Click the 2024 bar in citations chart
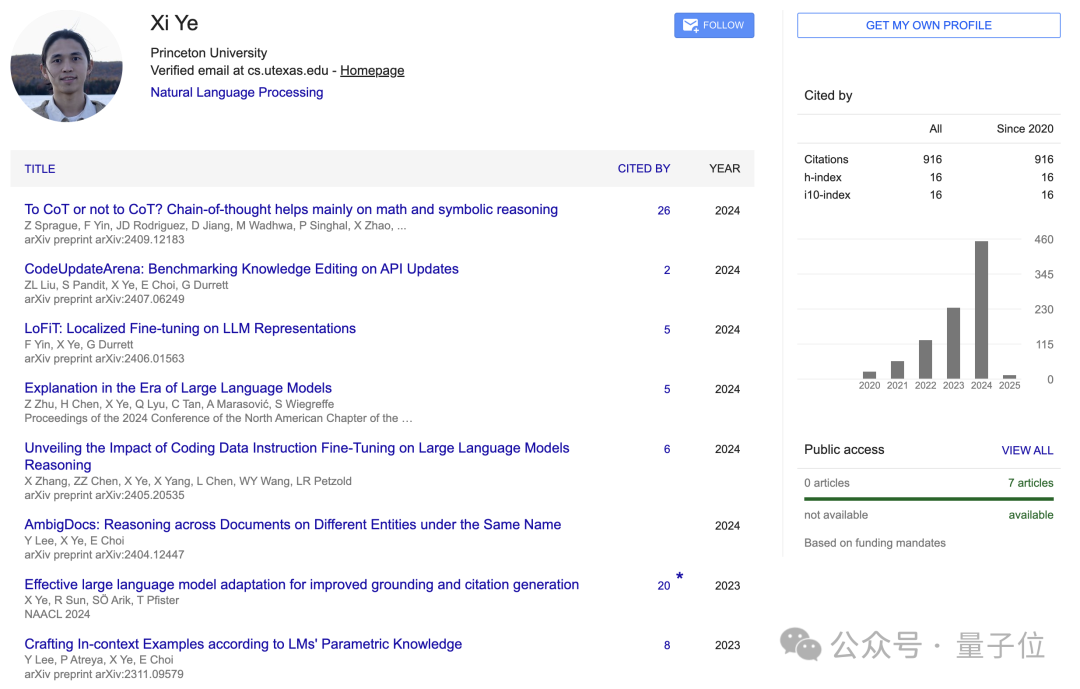 (x=981, y=310)
